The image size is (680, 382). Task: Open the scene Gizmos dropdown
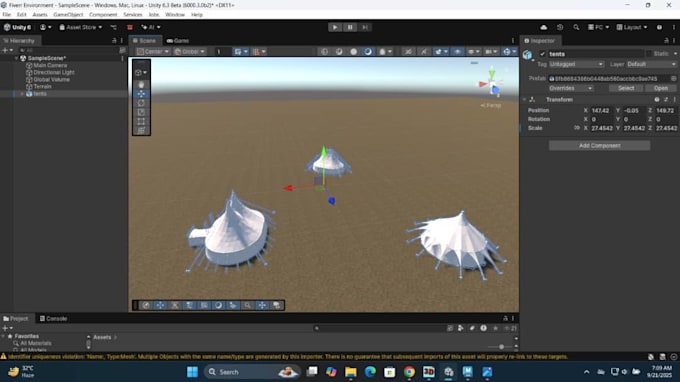pyautogui.click(x=510, y=52)
